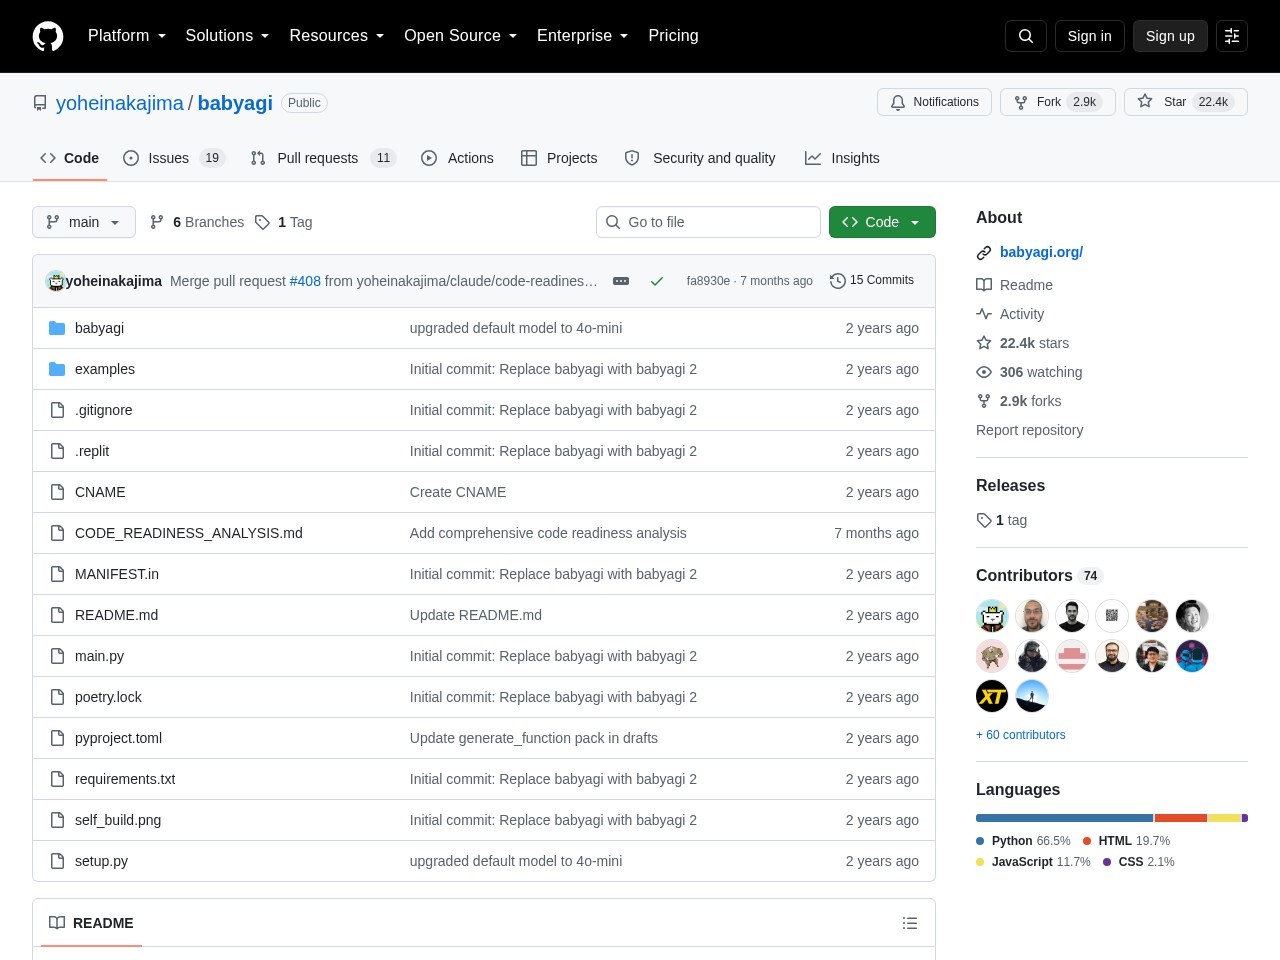Click the Sign up button
Image resolution: width=1280 pixels, height=960 pixels.
point(1170,36)
